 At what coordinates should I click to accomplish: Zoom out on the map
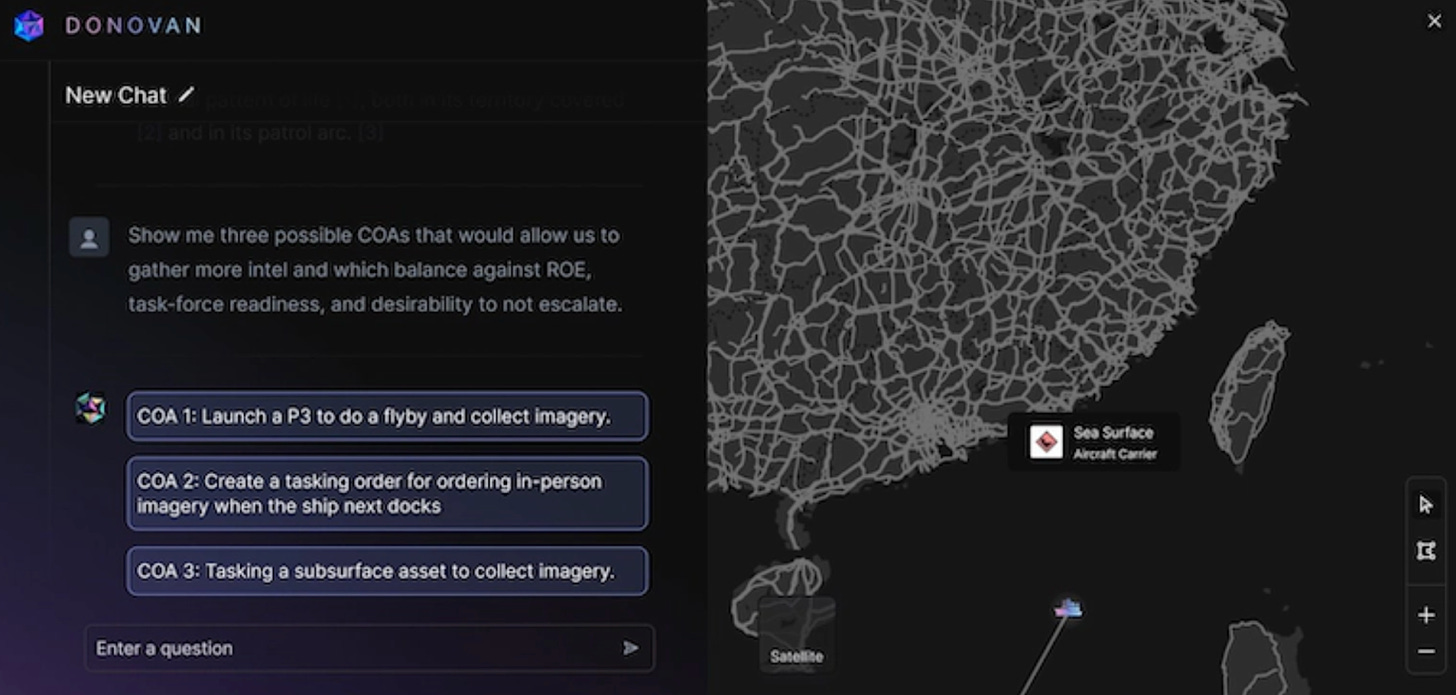tap(1426, 652)
